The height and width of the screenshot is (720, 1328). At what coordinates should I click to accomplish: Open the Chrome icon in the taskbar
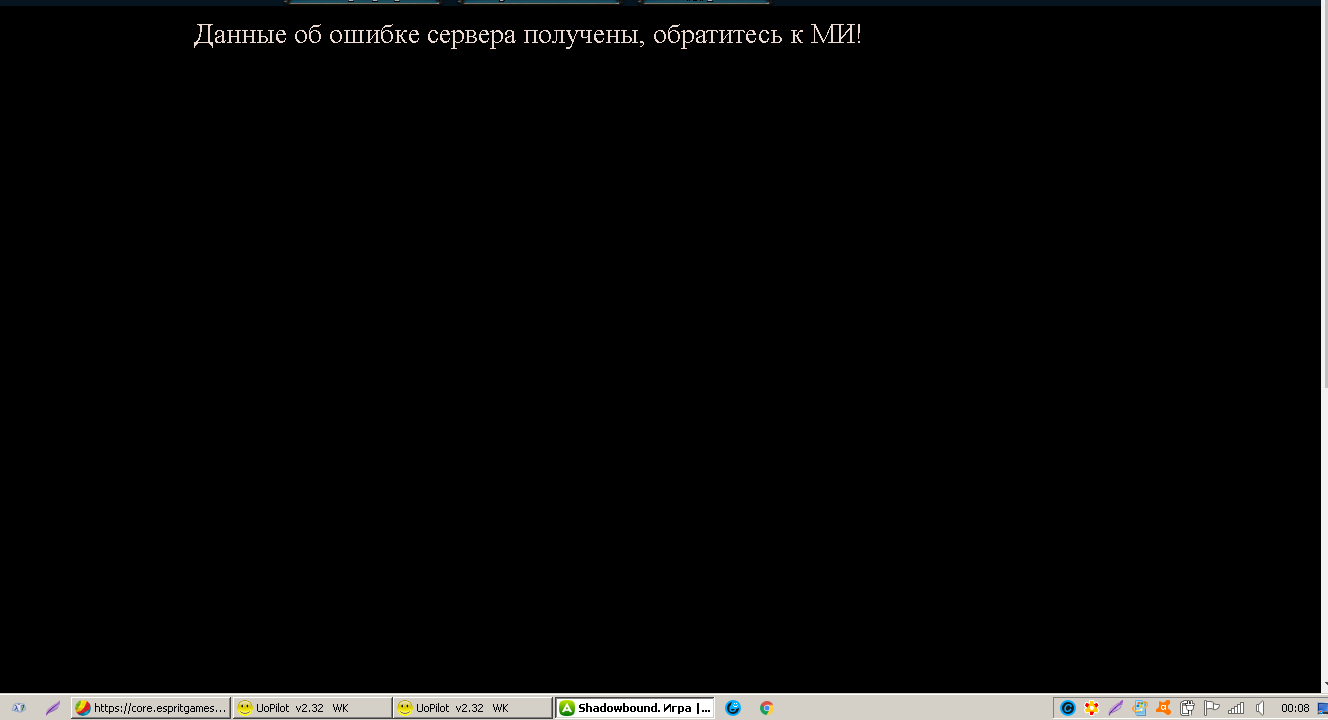click(x=766, y=708)
